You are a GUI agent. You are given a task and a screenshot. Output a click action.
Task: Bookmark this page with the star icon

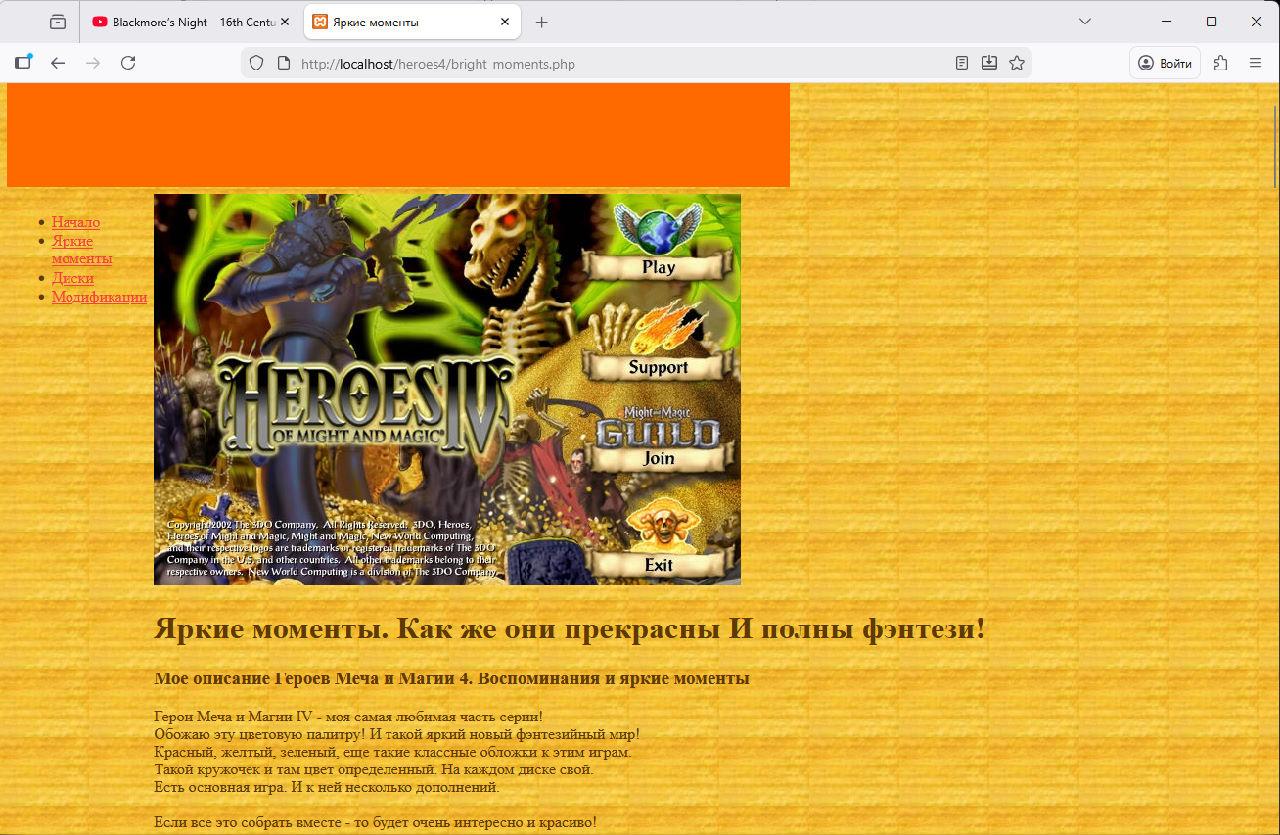[x=1017, y=63]
